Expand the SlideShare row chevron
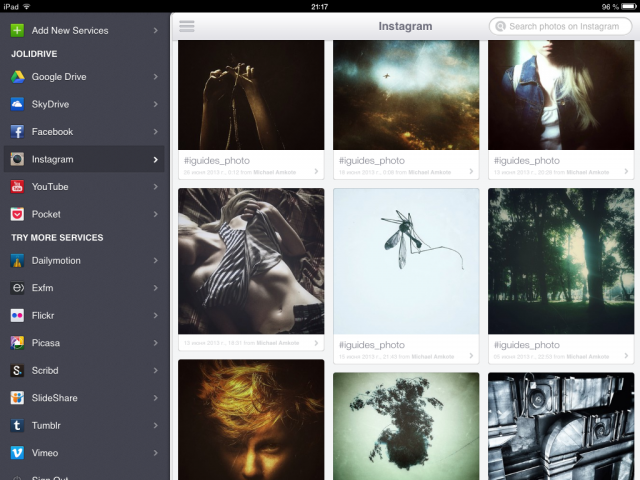 (x=156, y=398)
